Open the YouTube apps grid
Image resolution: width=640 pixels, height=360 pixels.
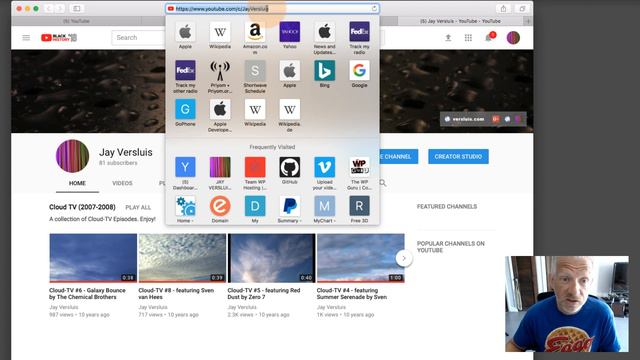click(x=468, y=38)
